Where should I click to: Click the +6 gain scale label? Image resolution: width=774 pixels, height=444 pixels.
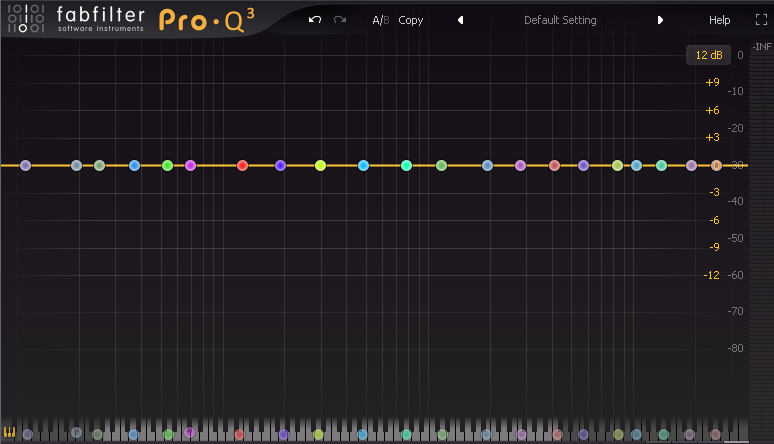[712, 111]
